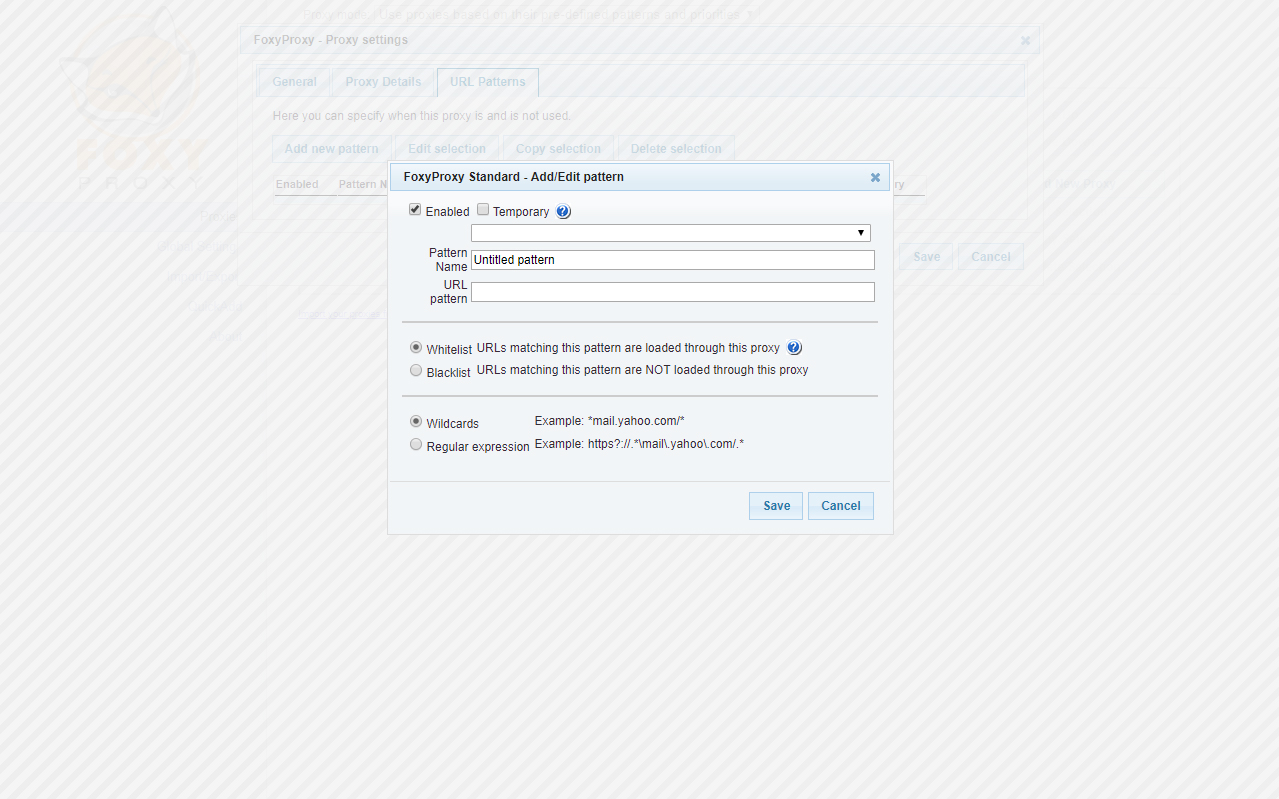The width and height of the screenshot is (1279, 799).
Task: Uncheck the Enabled checkbox
Action: click(x=415, y=210)
